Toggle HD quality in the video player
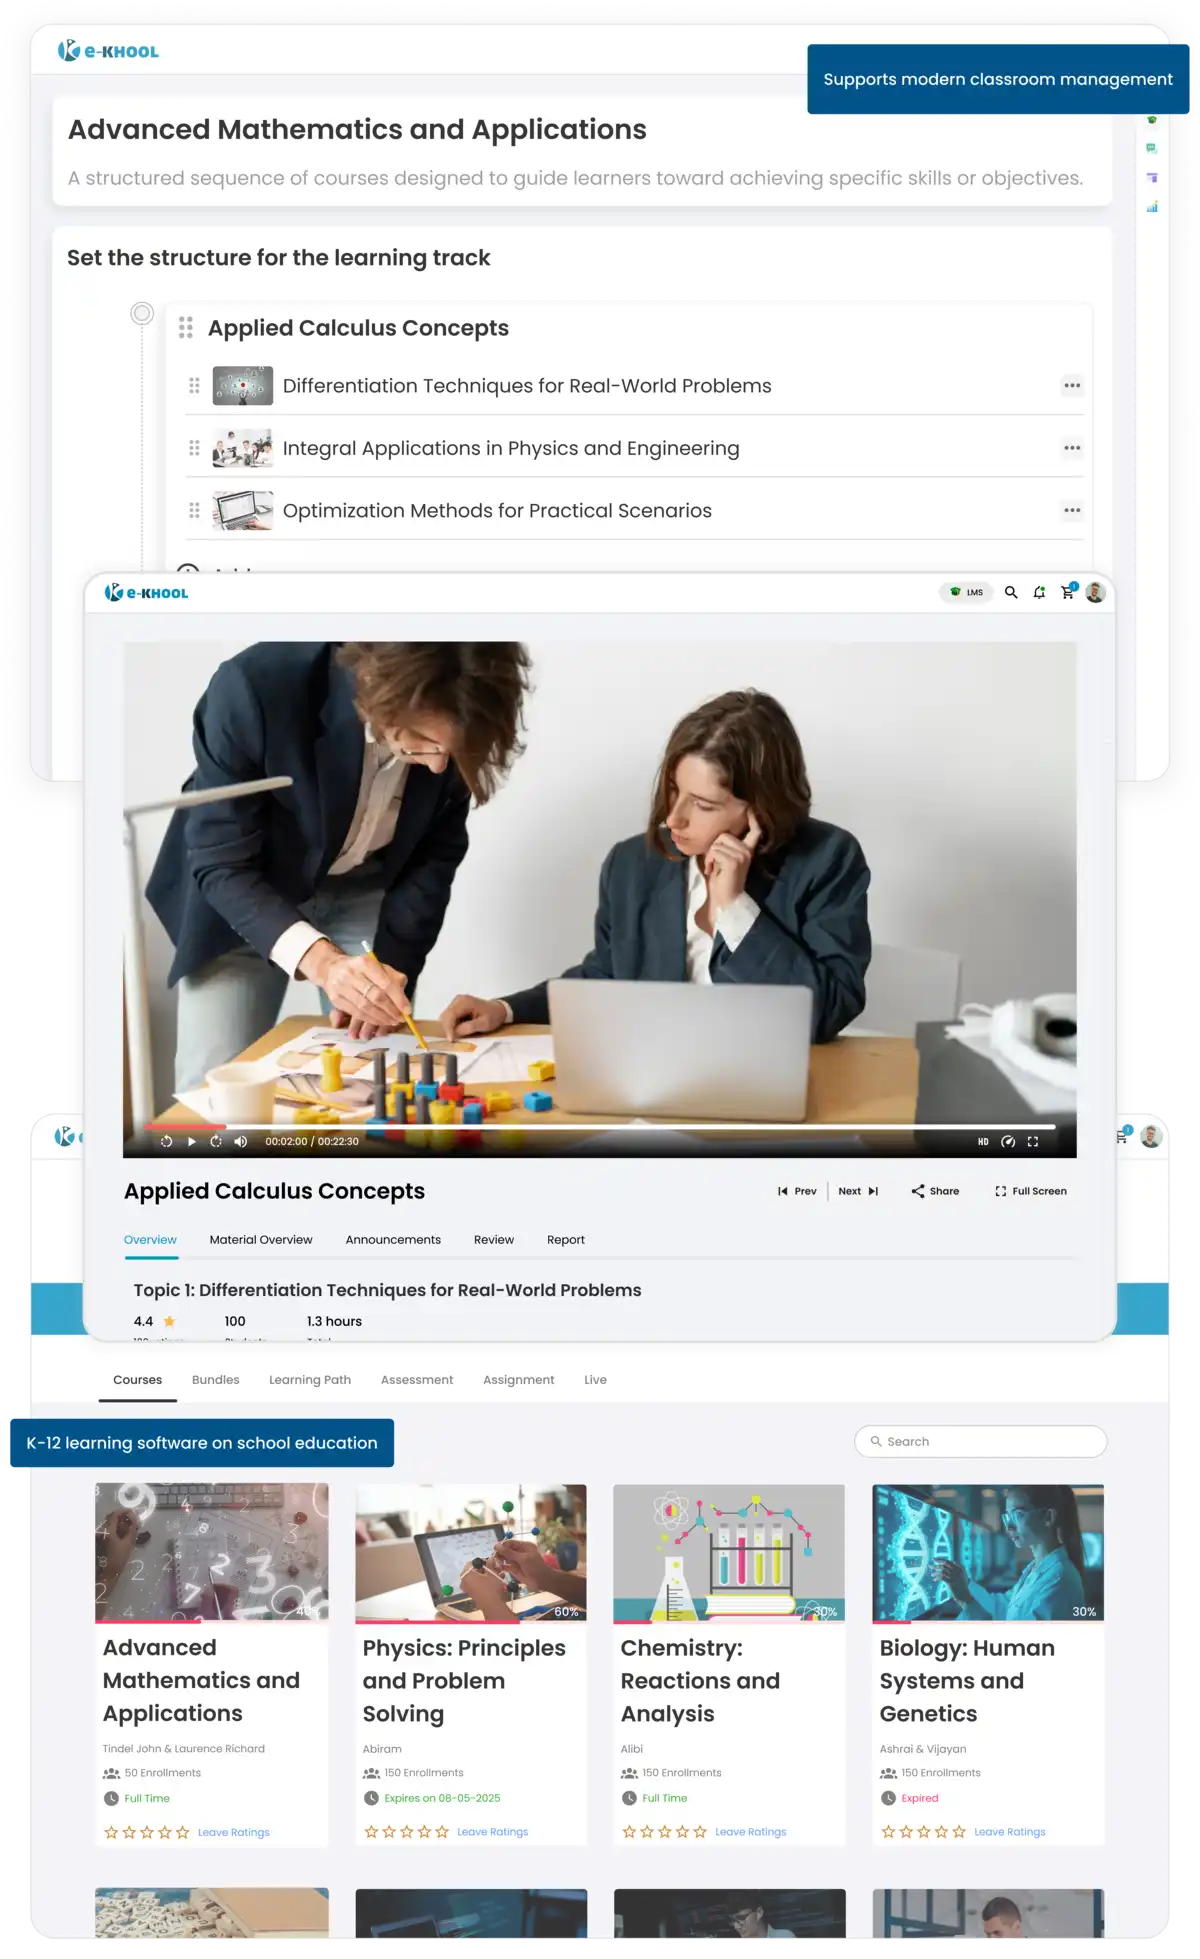The image size is (1200, 1959). 983,1141
